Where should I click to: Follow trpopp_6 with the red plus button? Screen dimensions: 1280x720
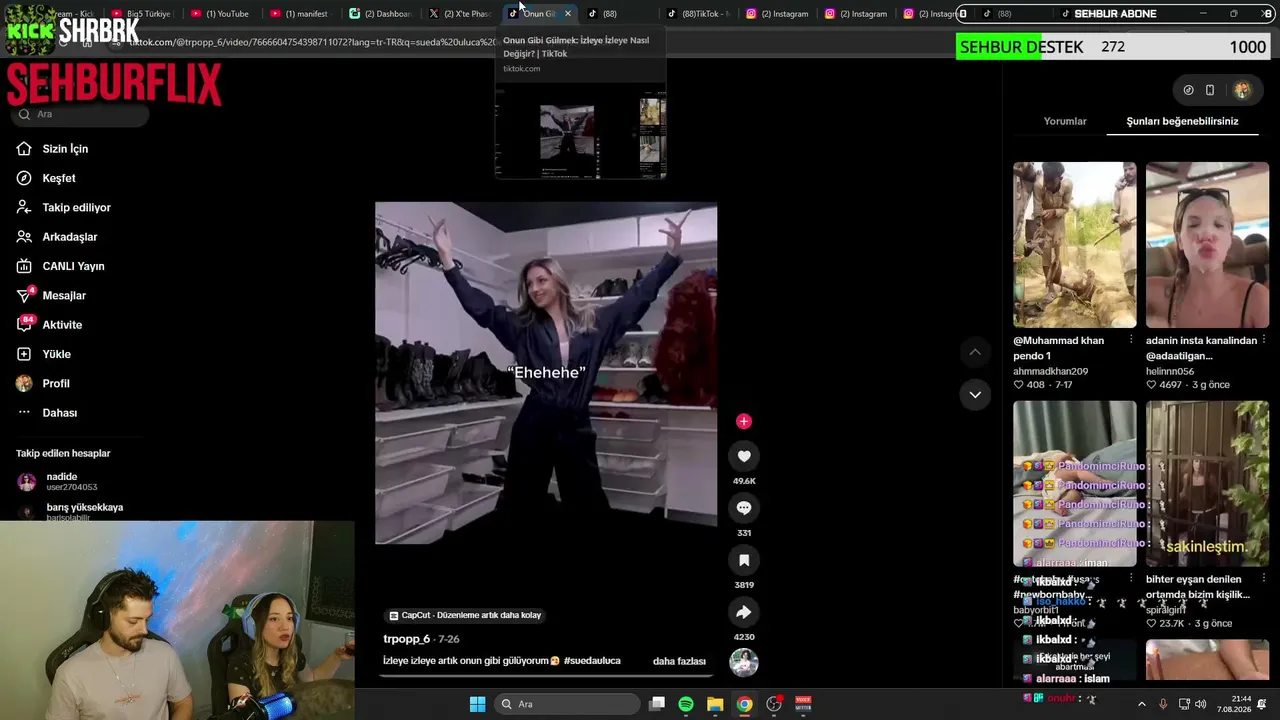[743, 422]
